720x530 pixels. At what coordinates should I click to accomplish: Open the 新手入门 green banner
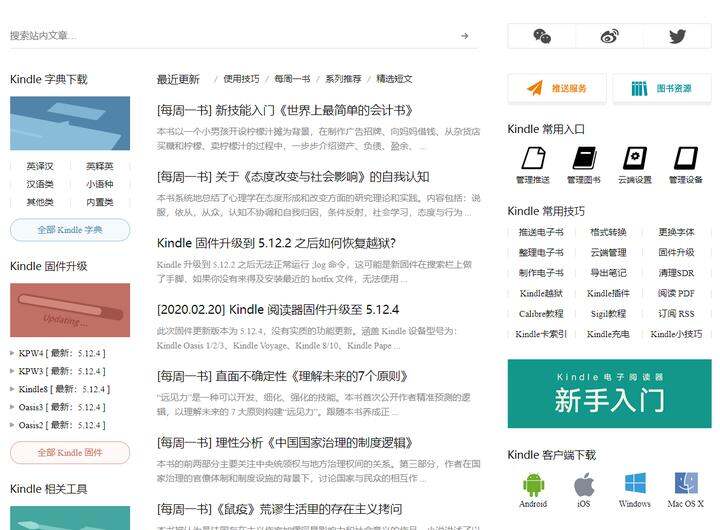point(609,394)
